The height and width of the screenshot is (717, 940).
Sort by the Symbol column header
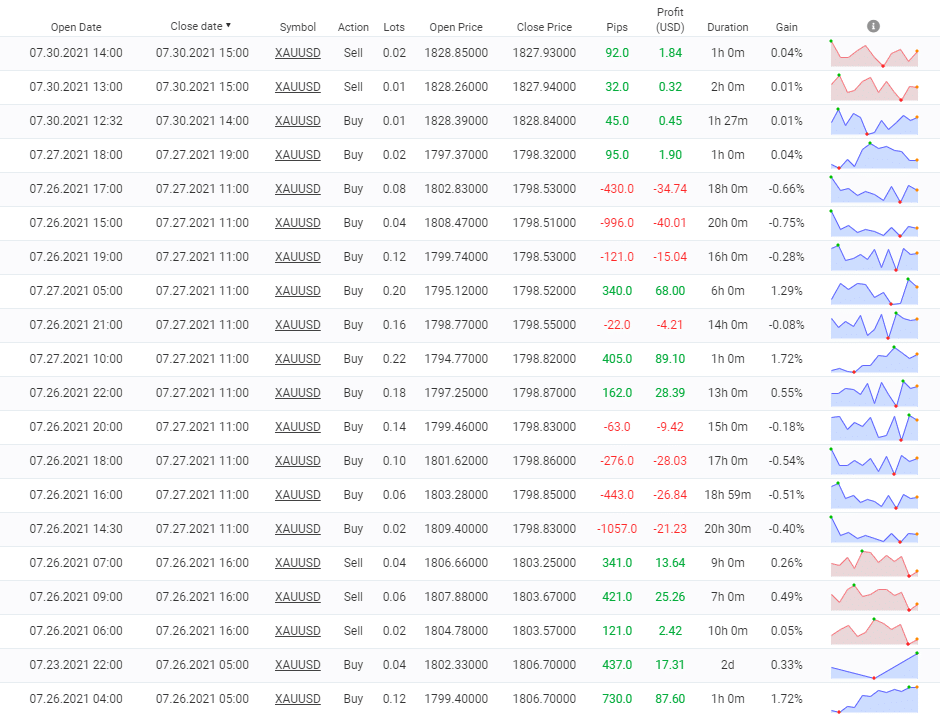[x=297, y=27]
